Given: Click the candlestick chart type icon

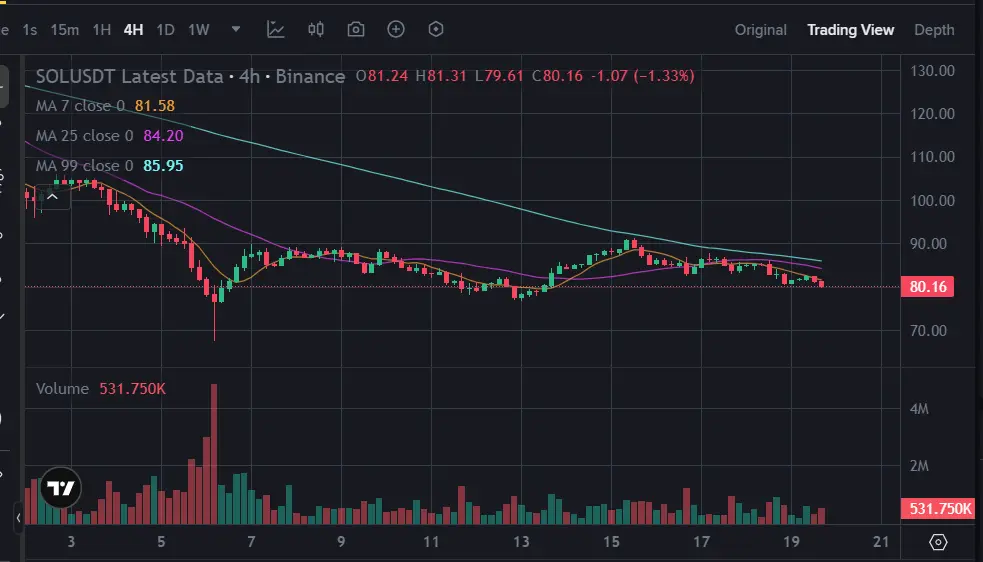Looking at the screenshot, I should (x=316, y=29).
